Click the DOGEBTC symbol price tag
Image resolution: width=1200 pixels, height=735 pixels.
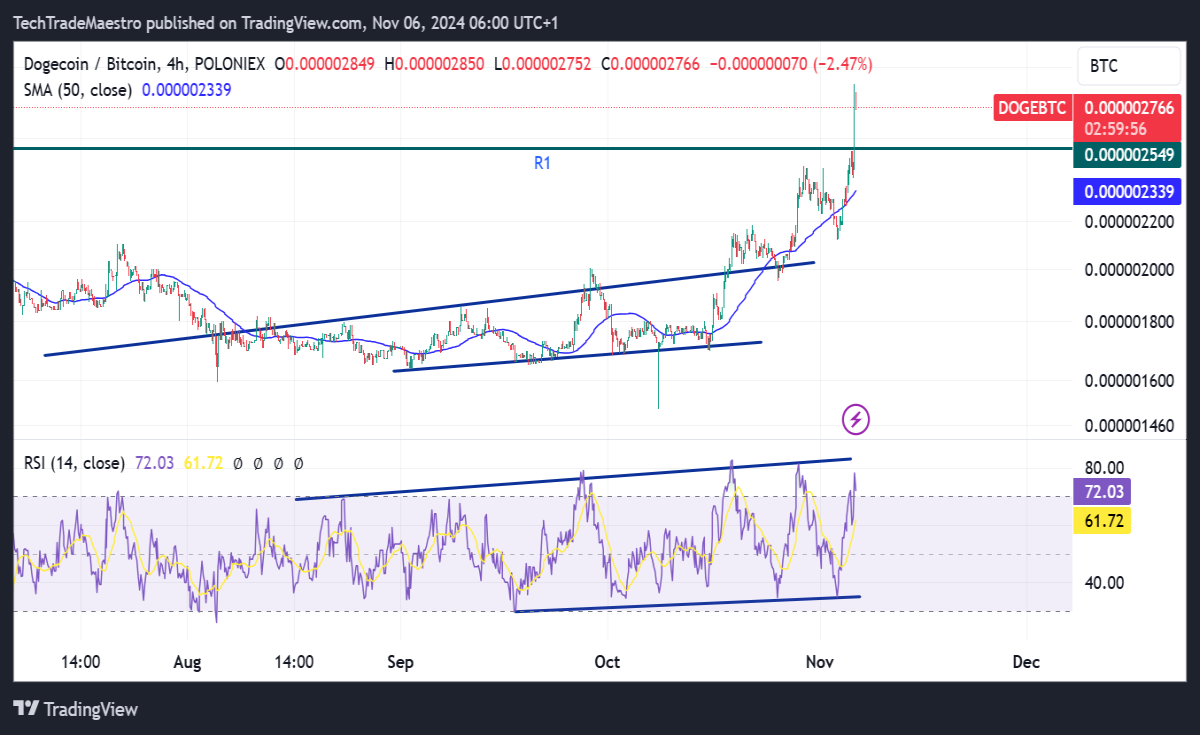click(1032, 107)
